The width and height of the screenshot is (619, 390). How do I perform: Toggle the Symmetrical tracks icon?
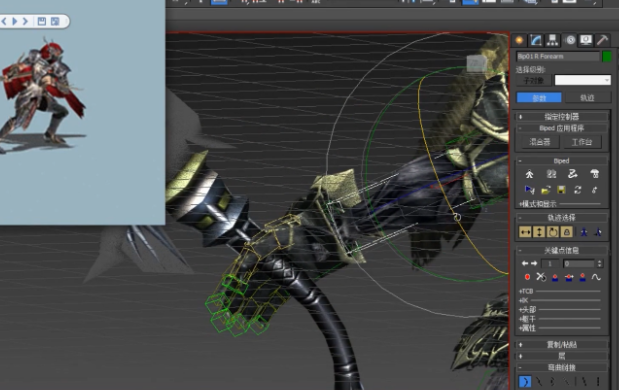click(583, 232)
